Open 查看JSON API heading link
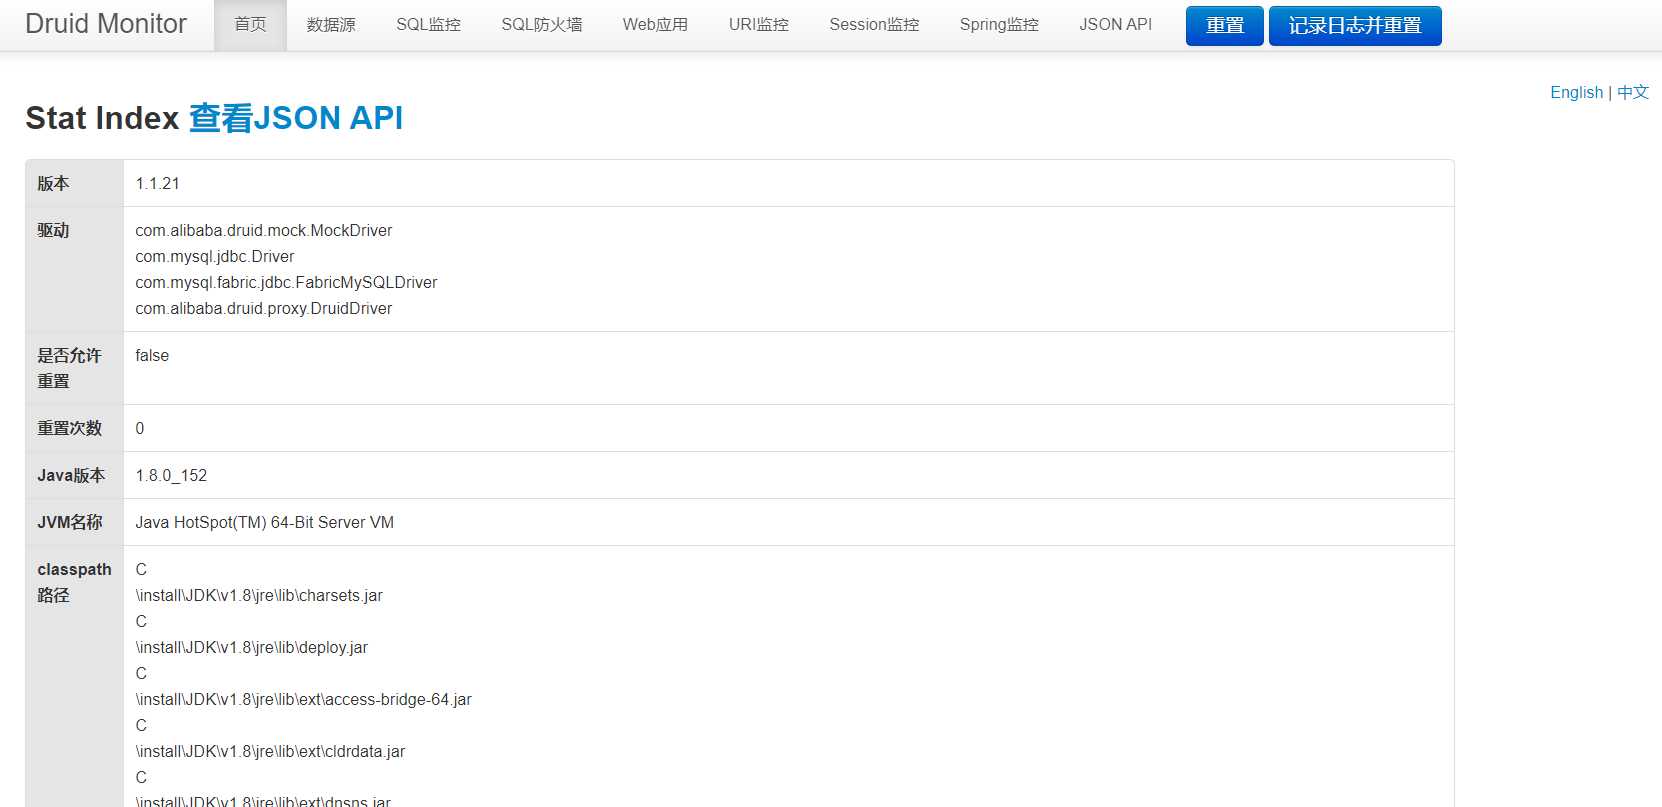The height and width of the screenshot is (807, 1662). pos(296,118)
